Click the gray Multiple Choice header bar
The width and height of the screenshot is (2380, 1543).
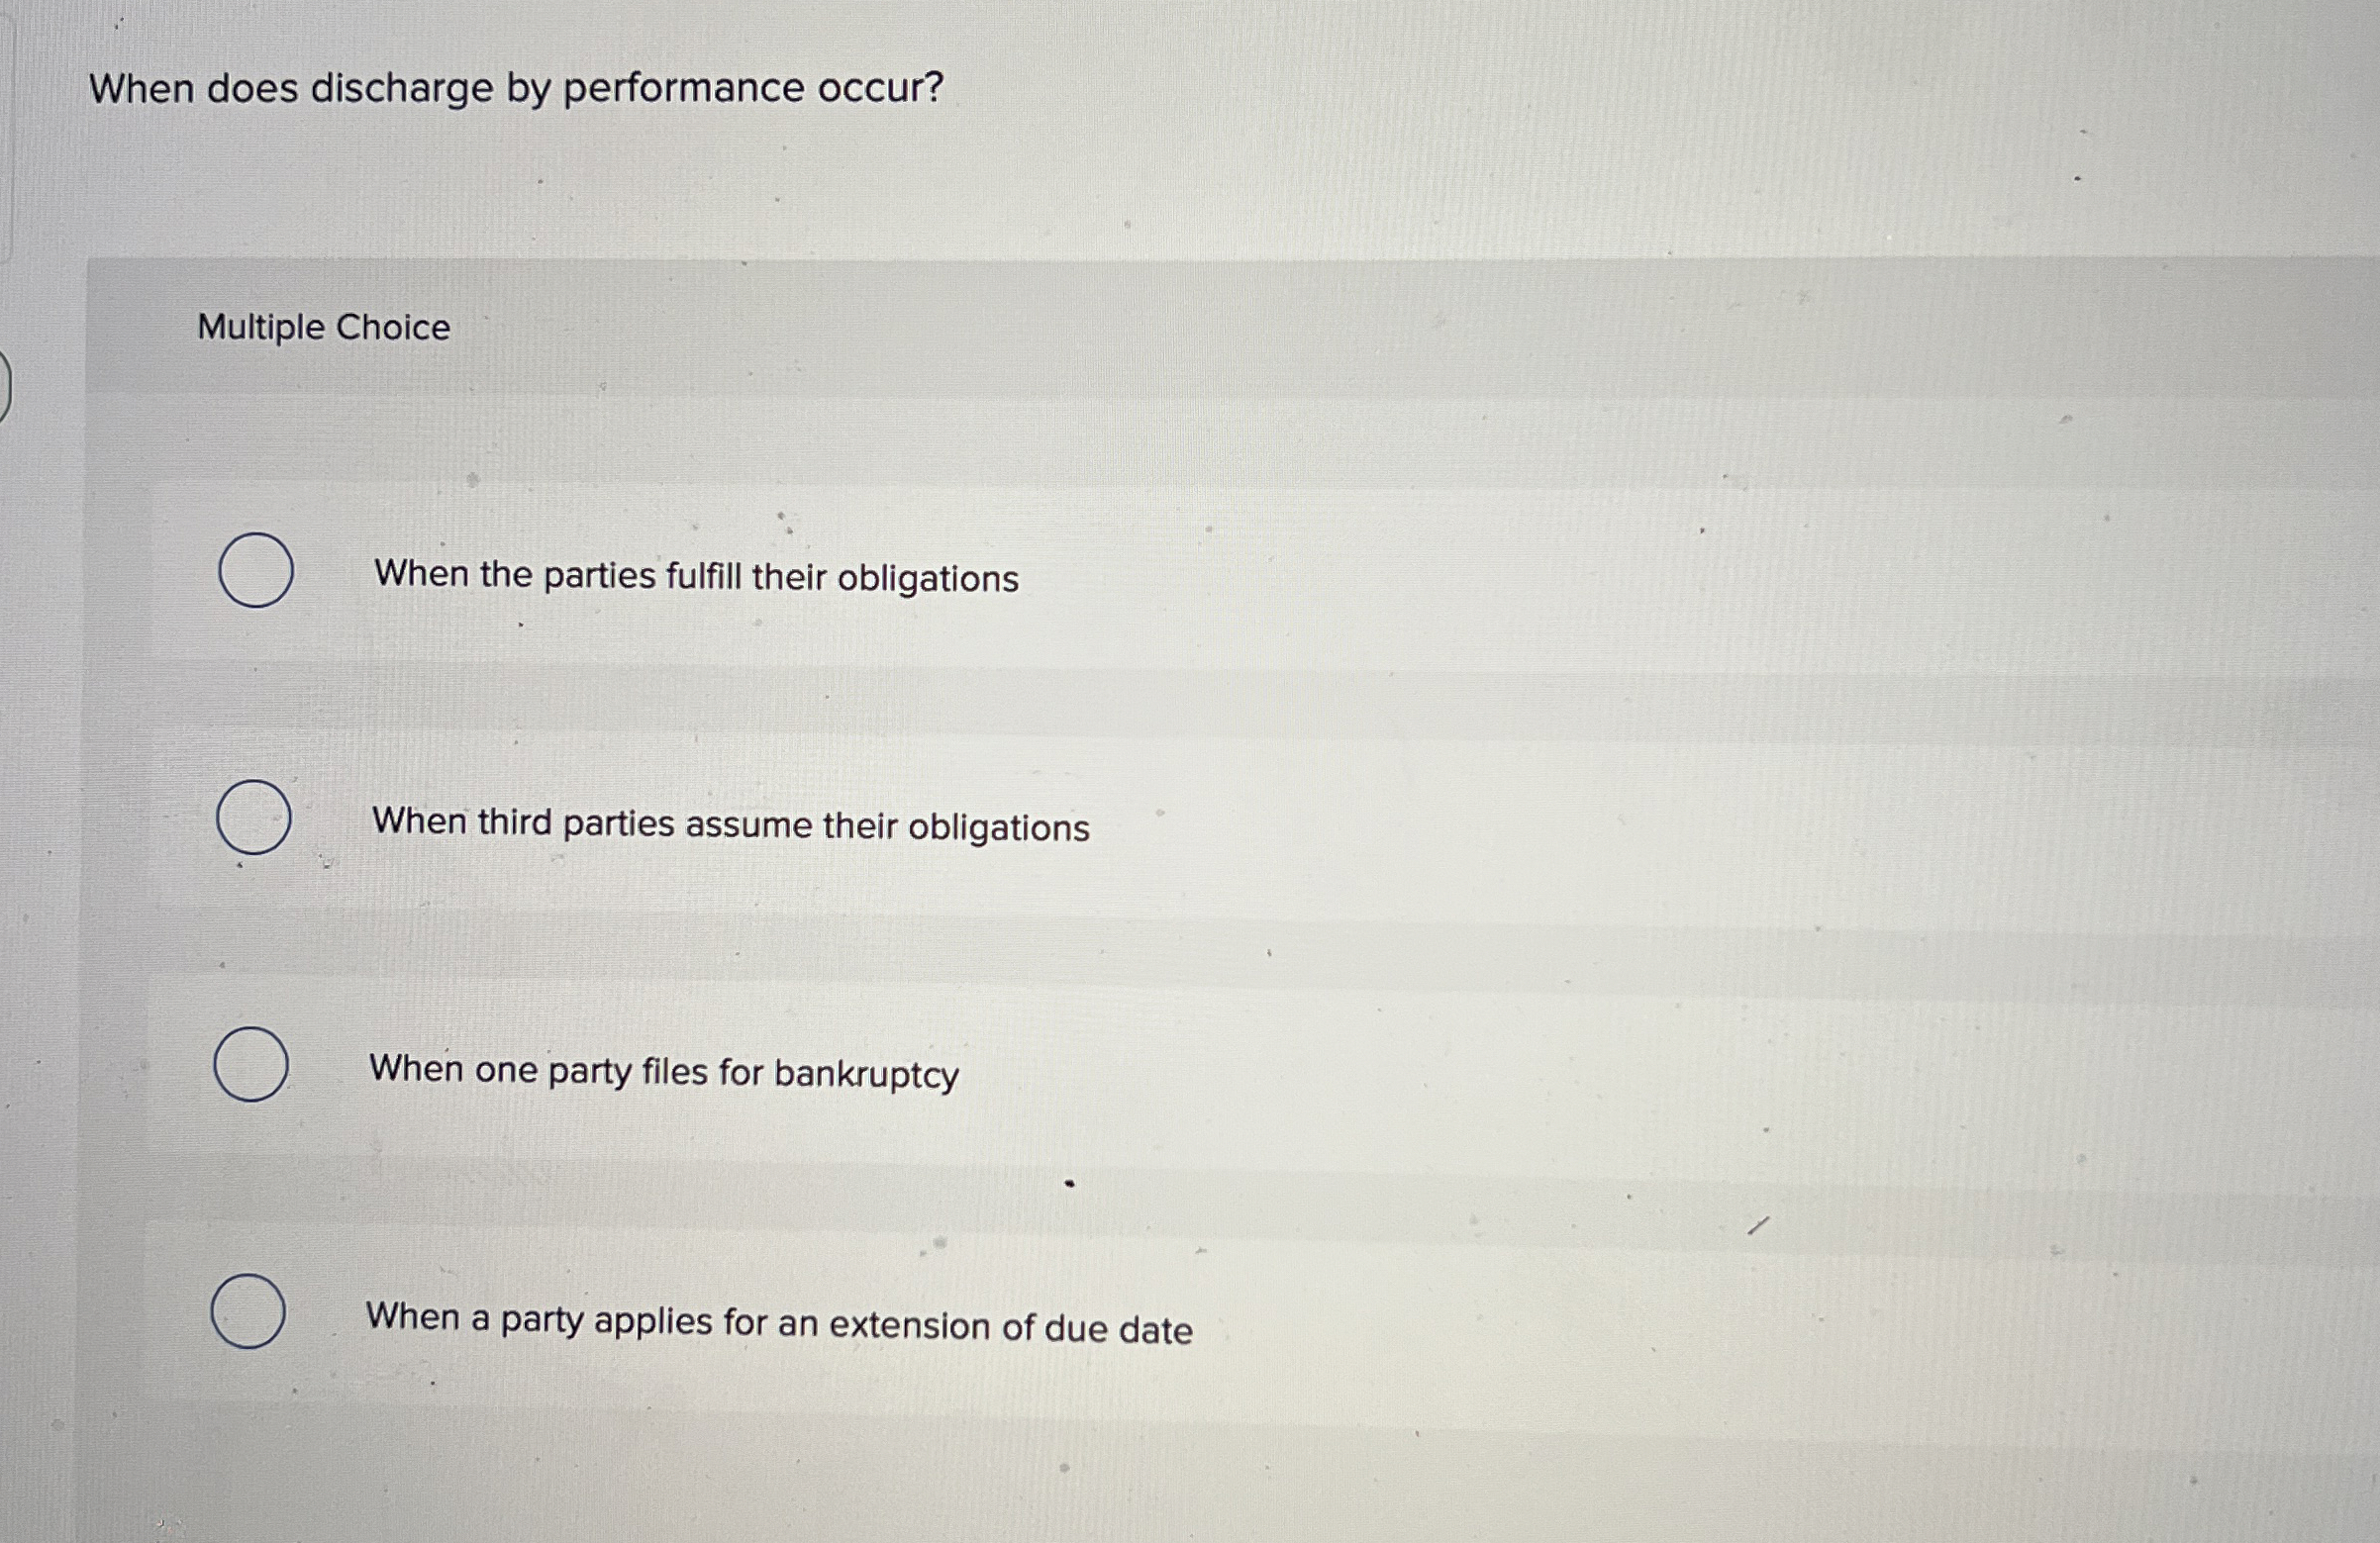click(x=1200, y=326)
